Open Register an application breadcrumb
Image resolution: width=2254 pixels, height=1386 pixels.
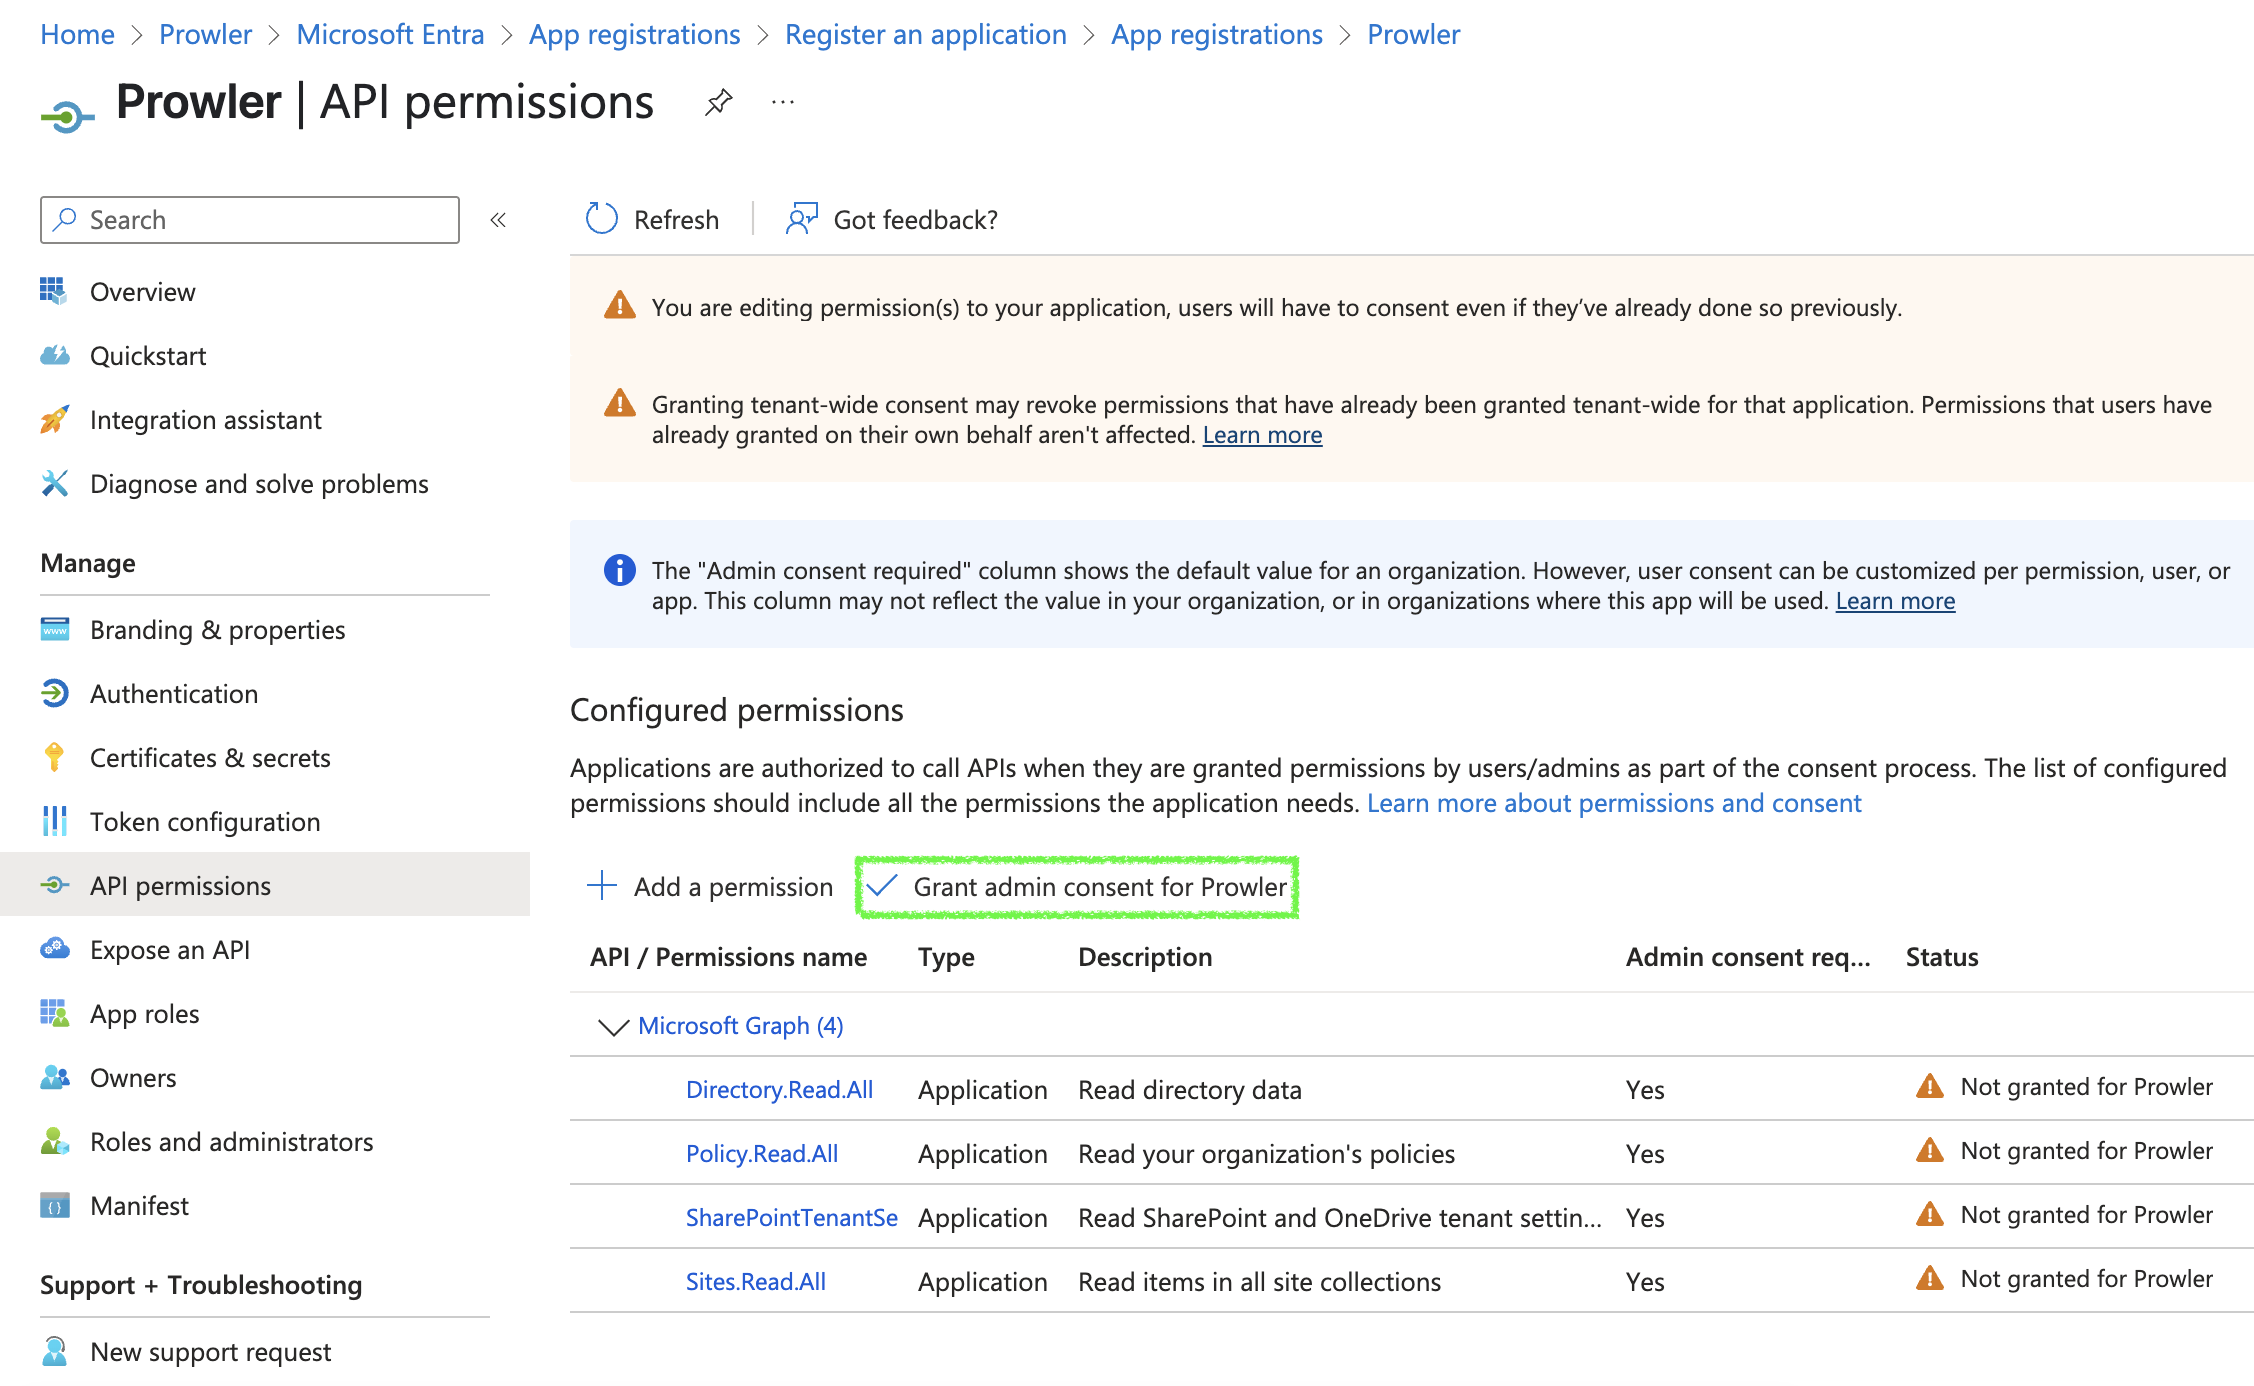click(925, 34)
